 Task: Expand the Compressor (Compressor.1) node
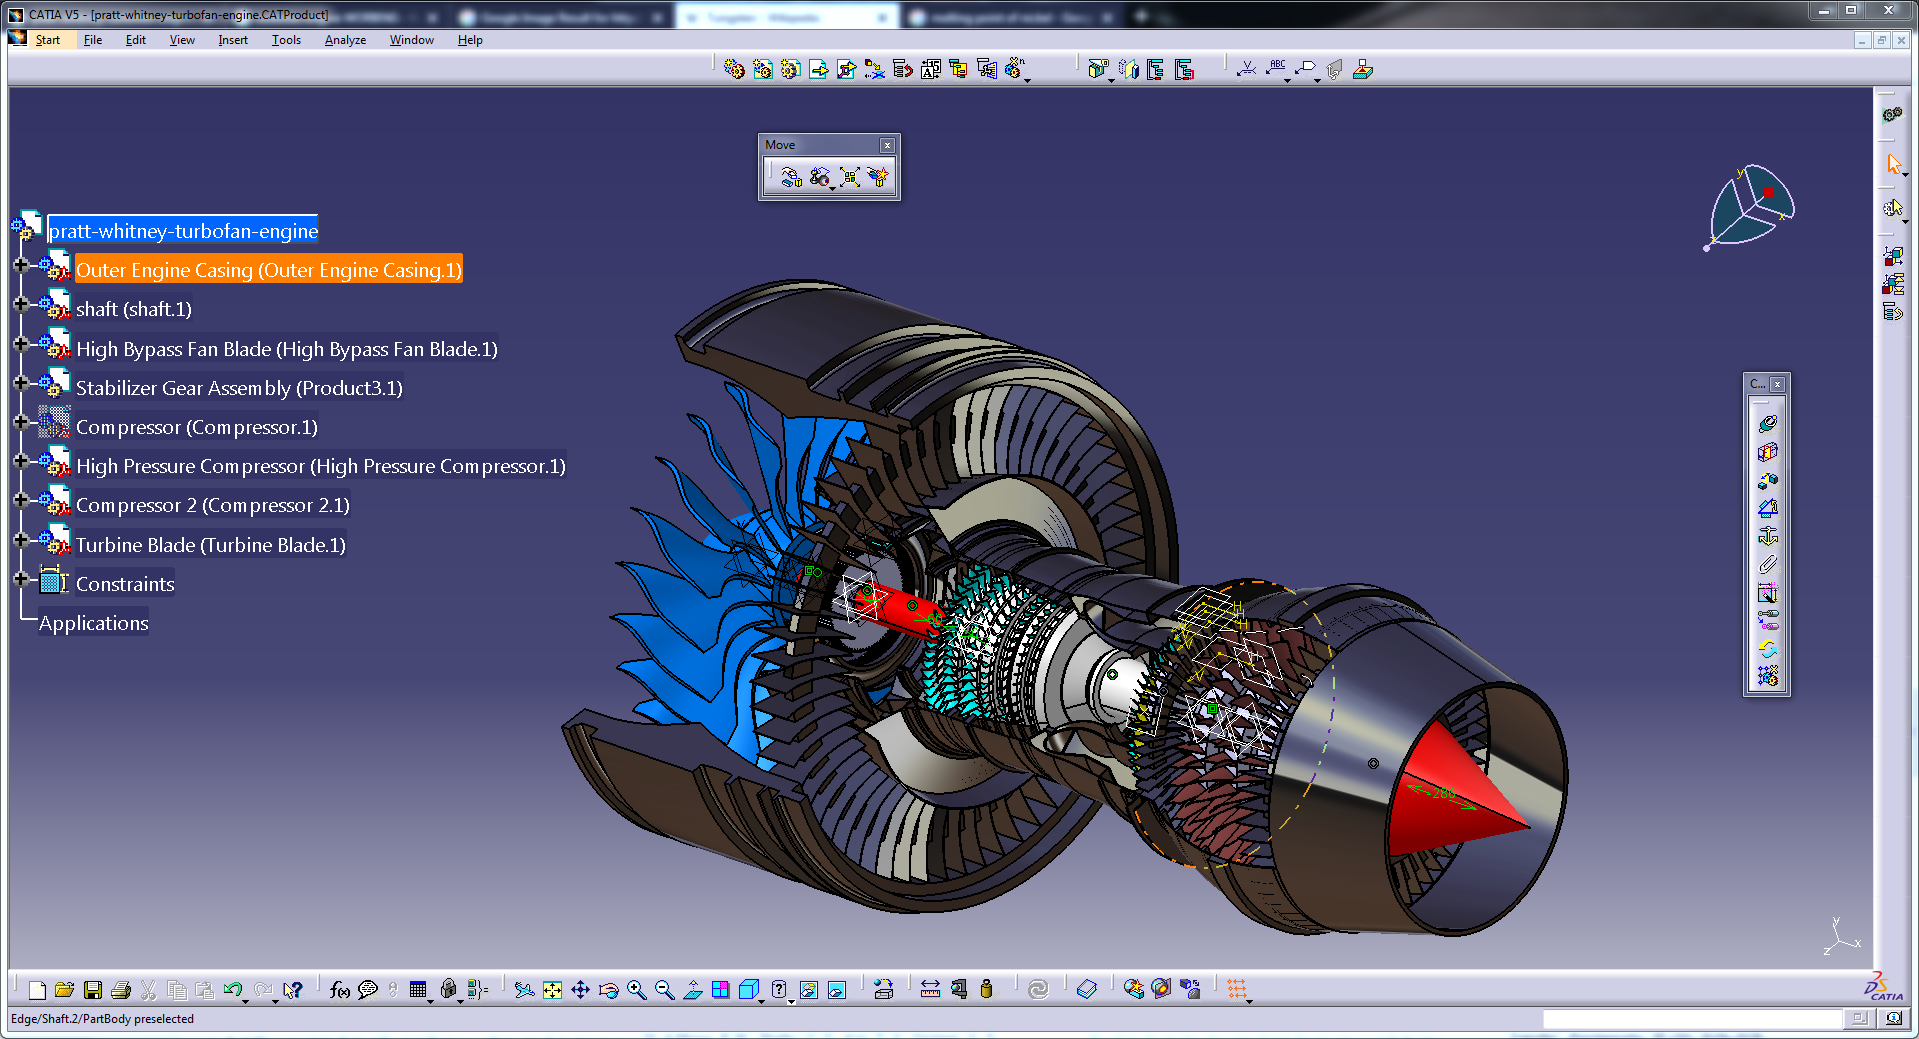click(x=20, y=422)
